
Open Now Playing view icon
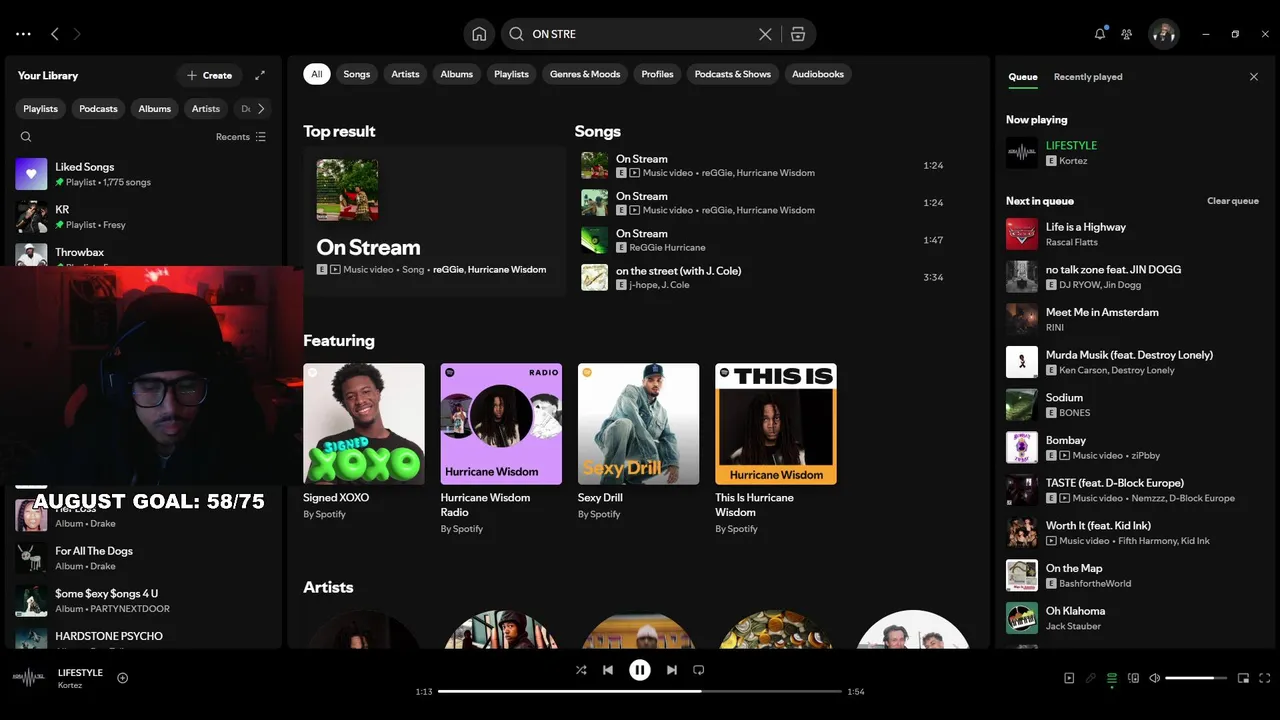[1069, 678]
